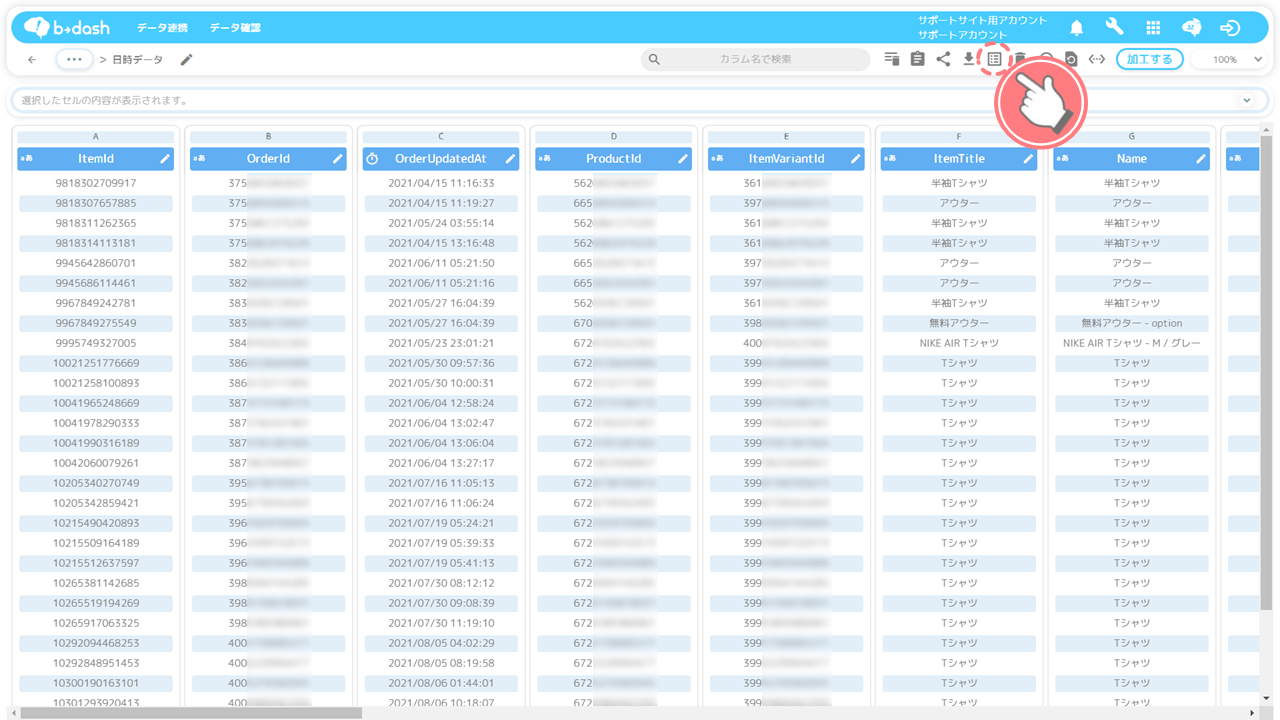The image size is (1280, 720).
Task: Select cell 無料アウター - option
Action: (1131, 324)
